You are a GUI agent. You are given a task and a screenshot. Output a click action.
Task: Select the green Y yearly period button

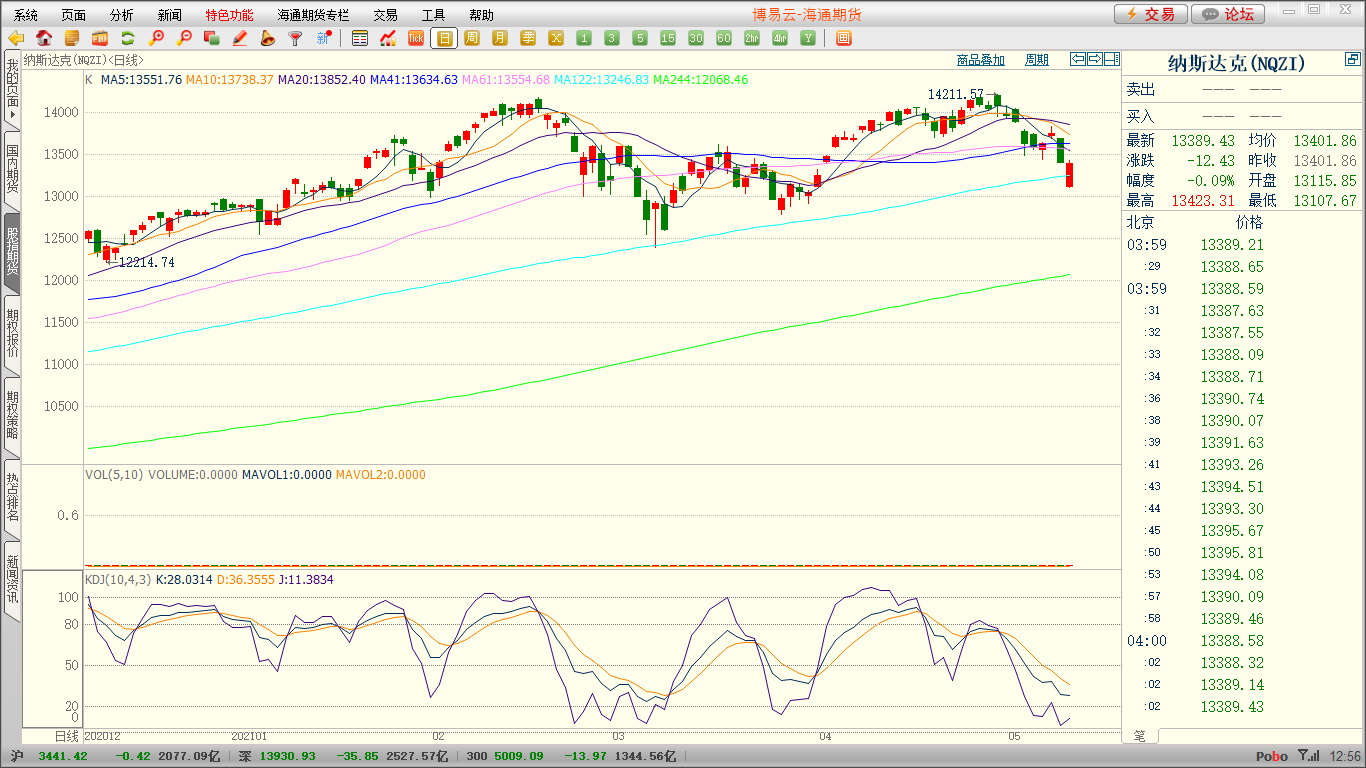pyautogui.click(x=808, y=38)
